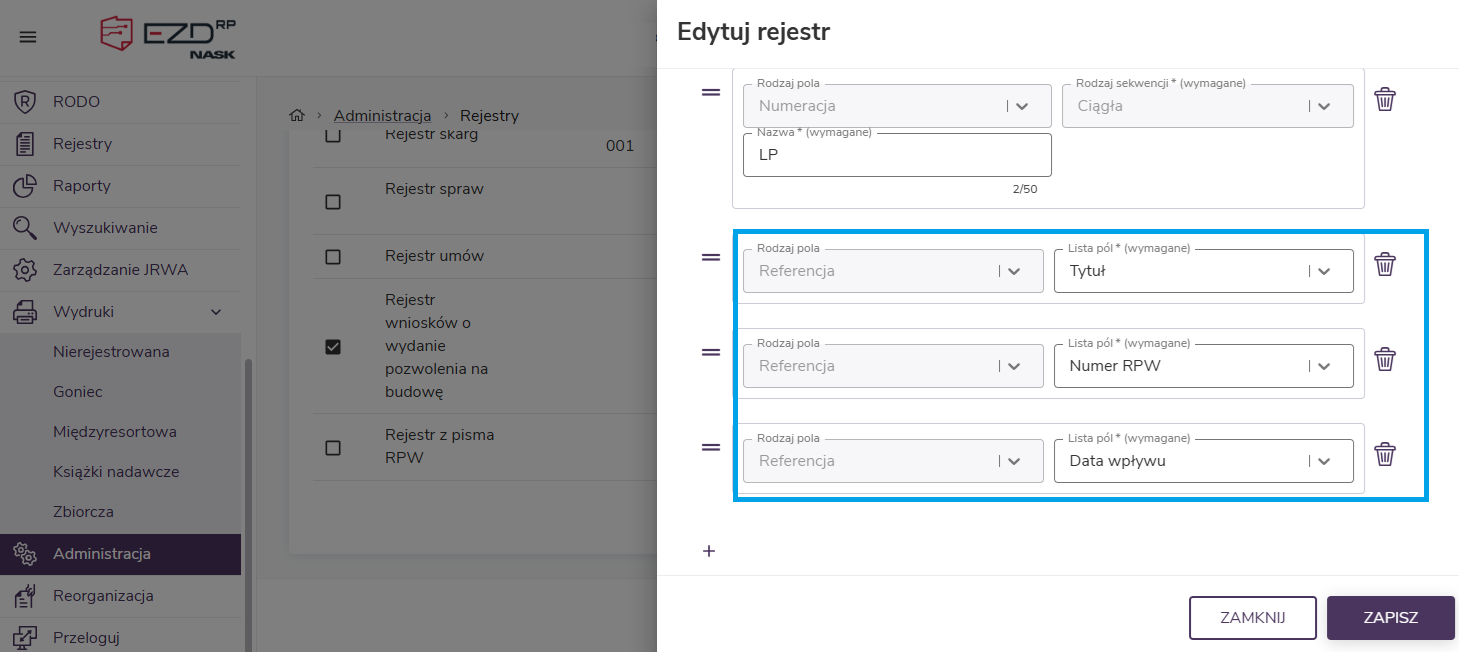This screenshot has height=652, width=1459.
Task: Click the 001 value in Rejestr skarg row
Action: coord(620,146)
